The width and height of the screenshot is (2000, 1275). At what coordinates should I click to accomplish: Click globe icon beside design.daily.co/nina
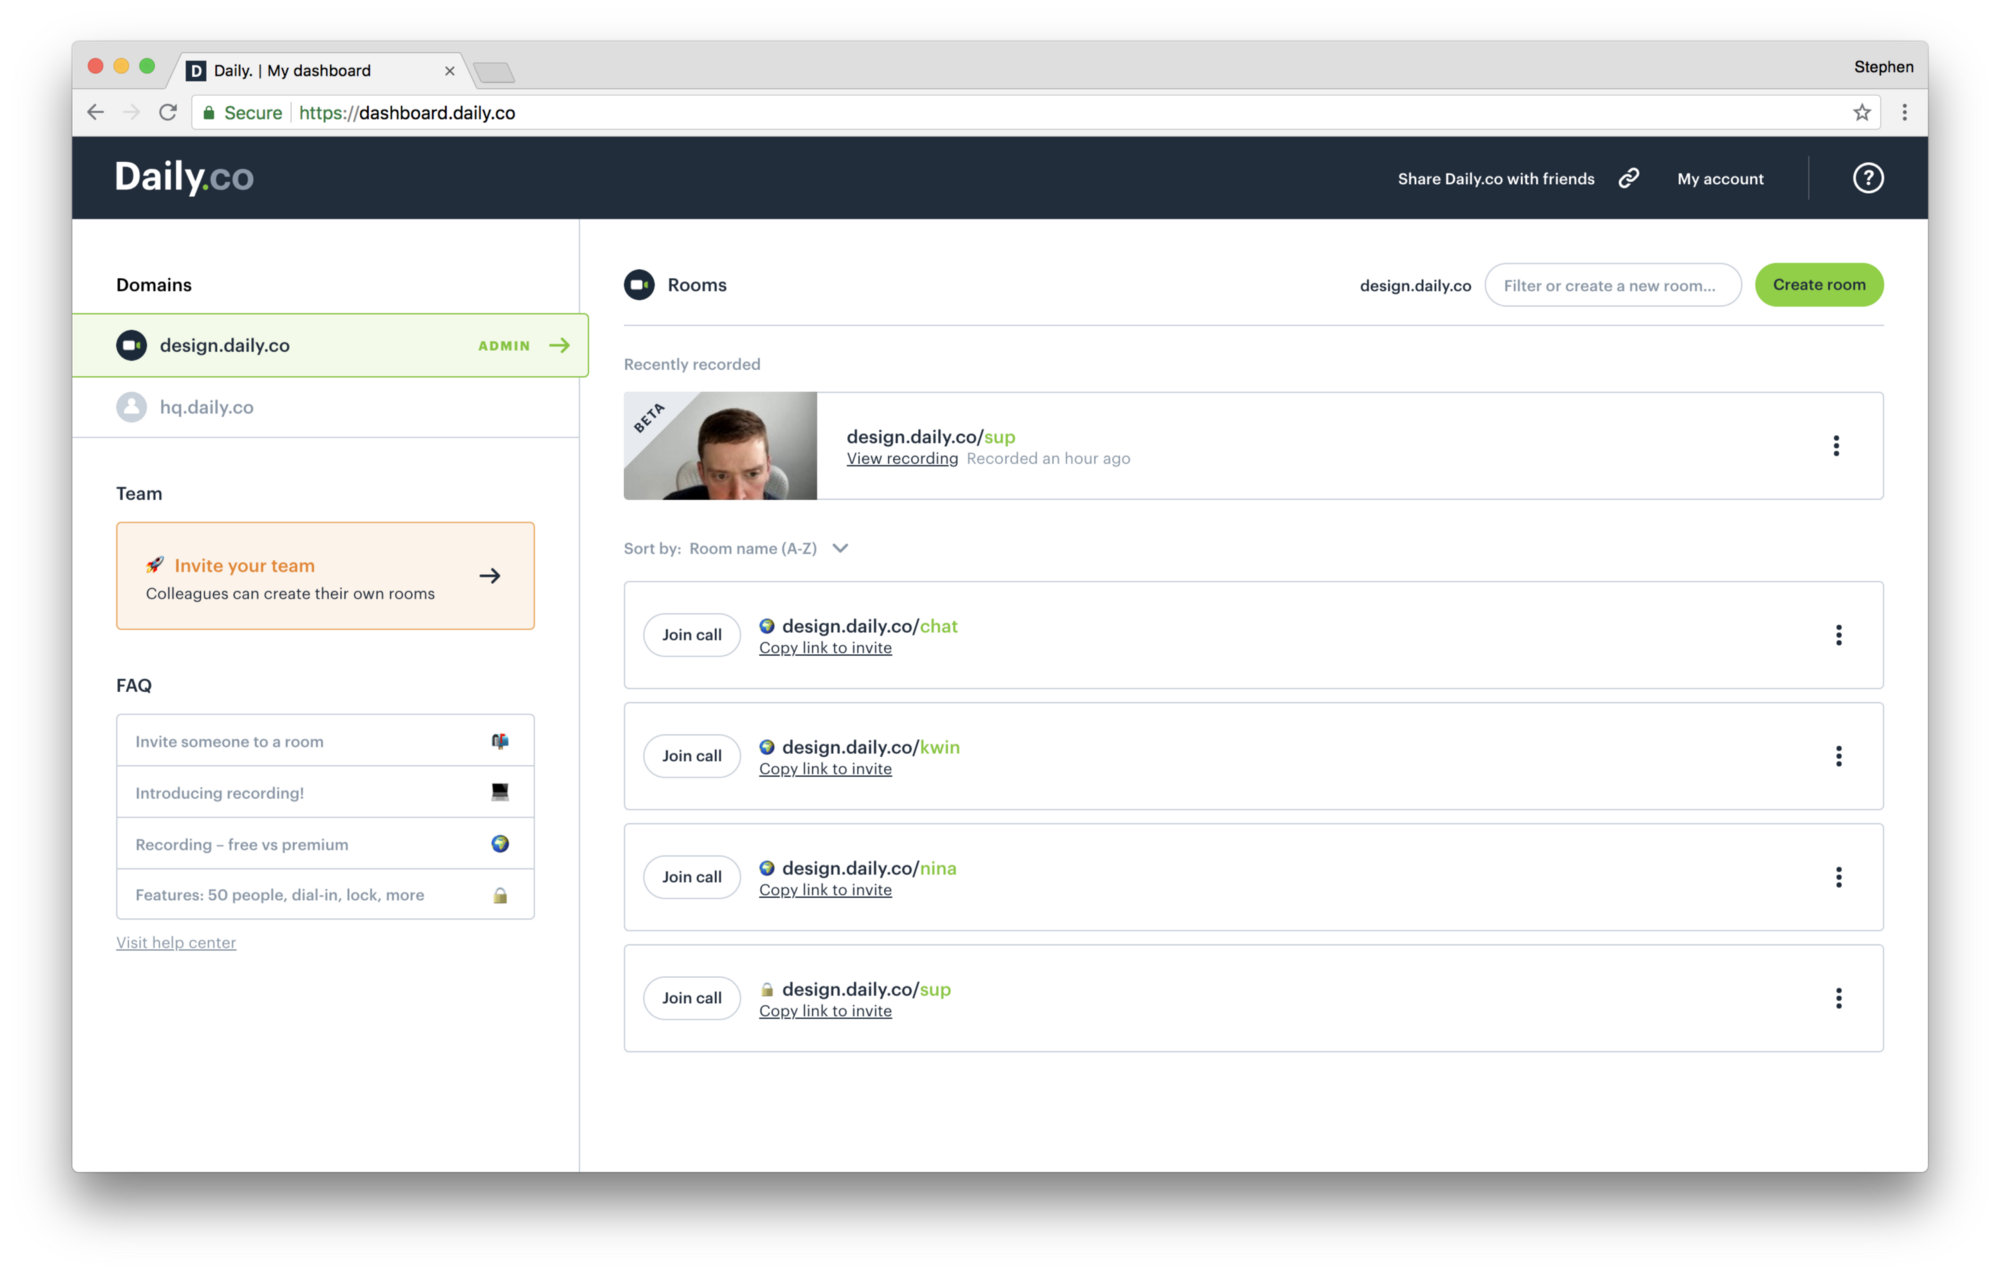coord(767,868)
